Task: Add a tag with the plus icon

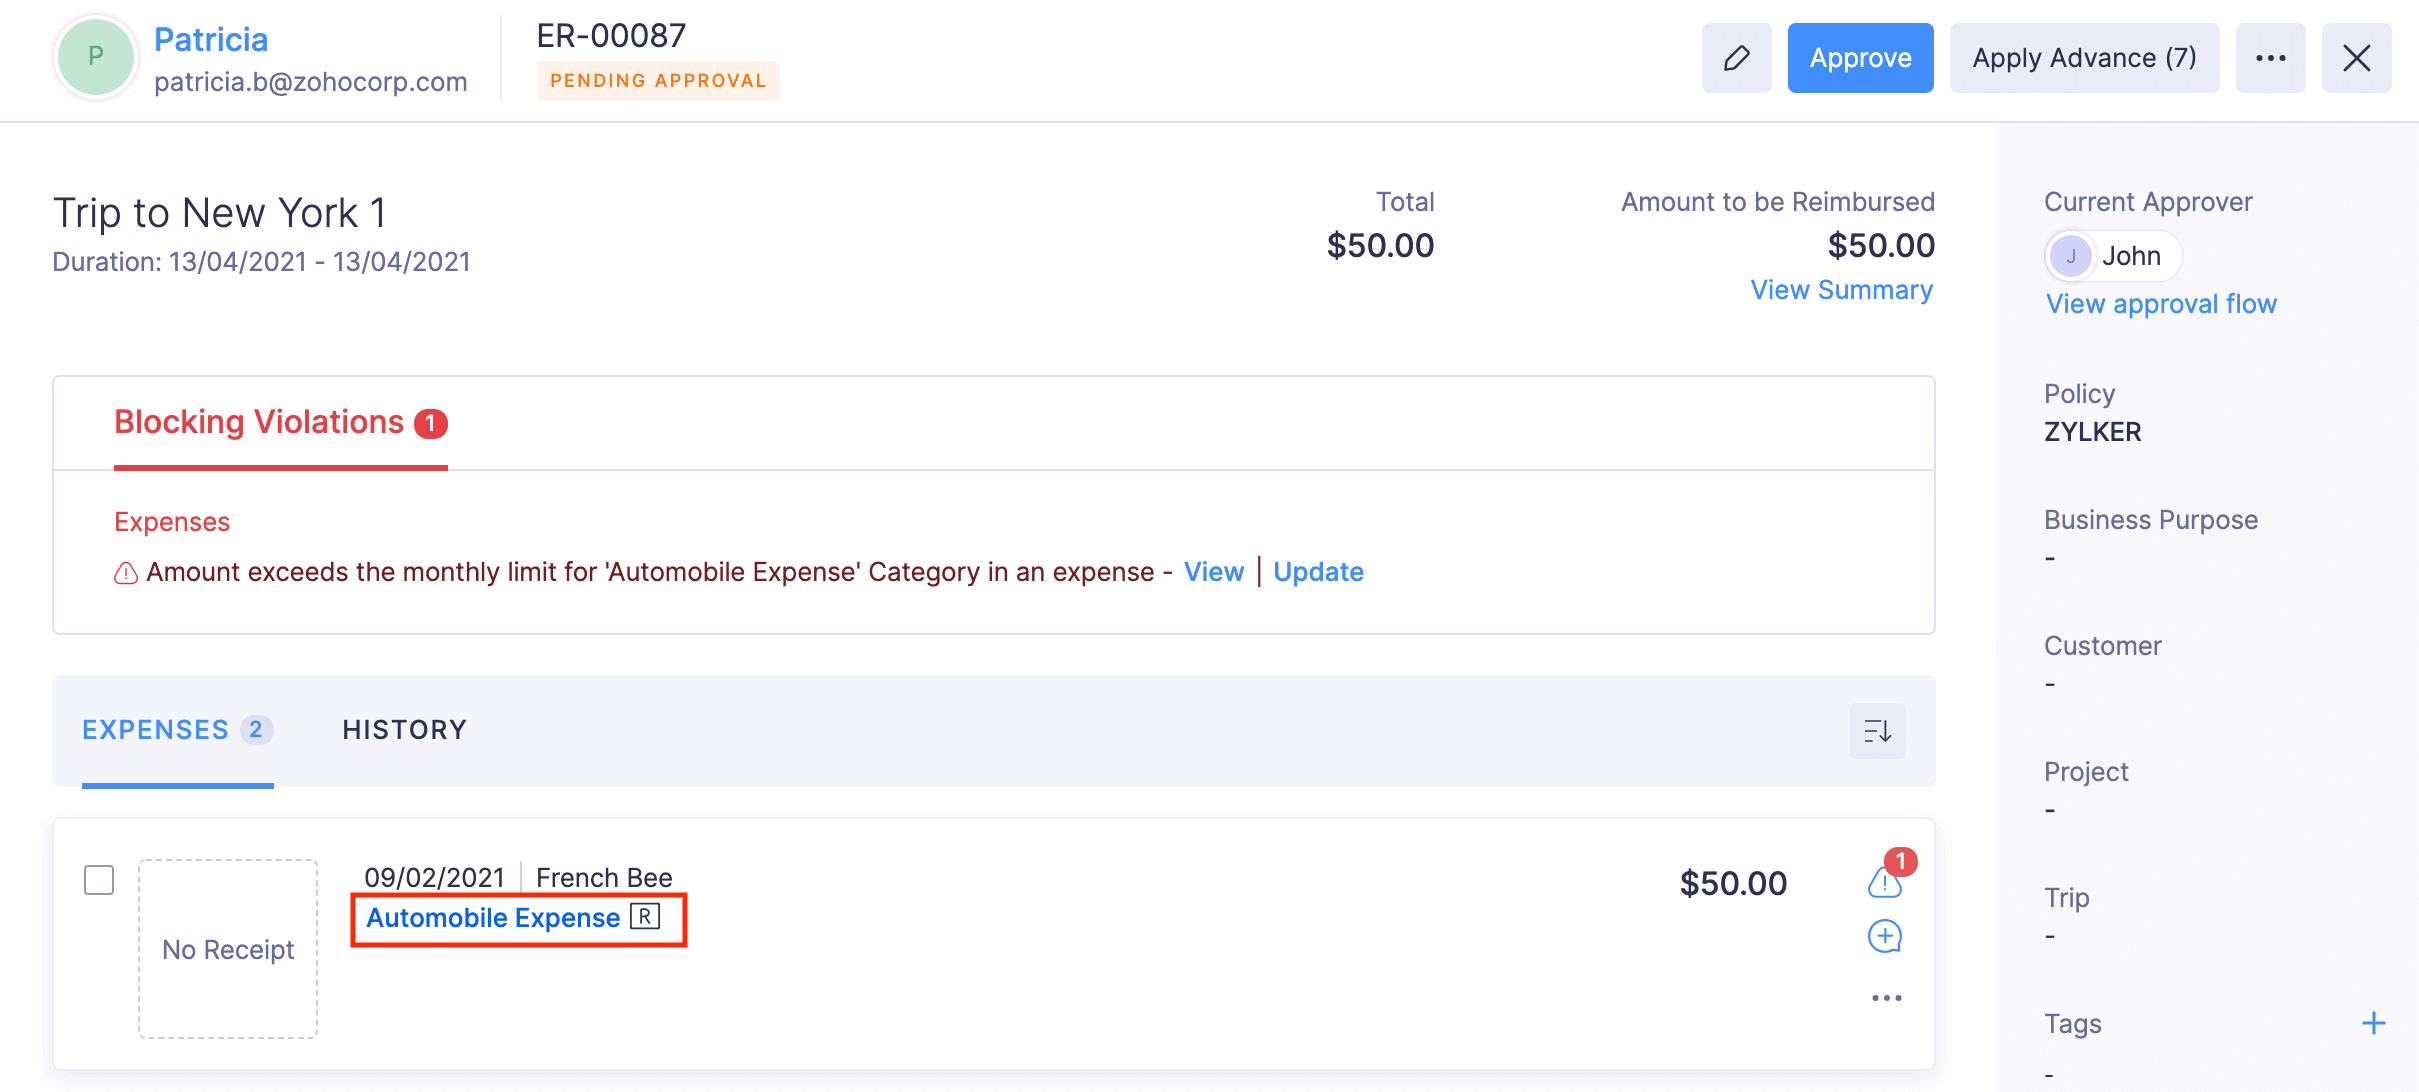Action: 2373,1023
